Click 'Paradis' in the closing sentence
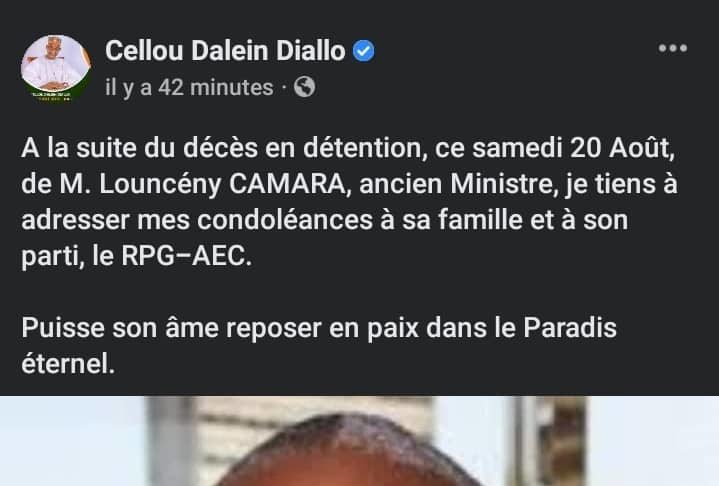719x486 pixels. pyautogui.click(x=570, y=328)
